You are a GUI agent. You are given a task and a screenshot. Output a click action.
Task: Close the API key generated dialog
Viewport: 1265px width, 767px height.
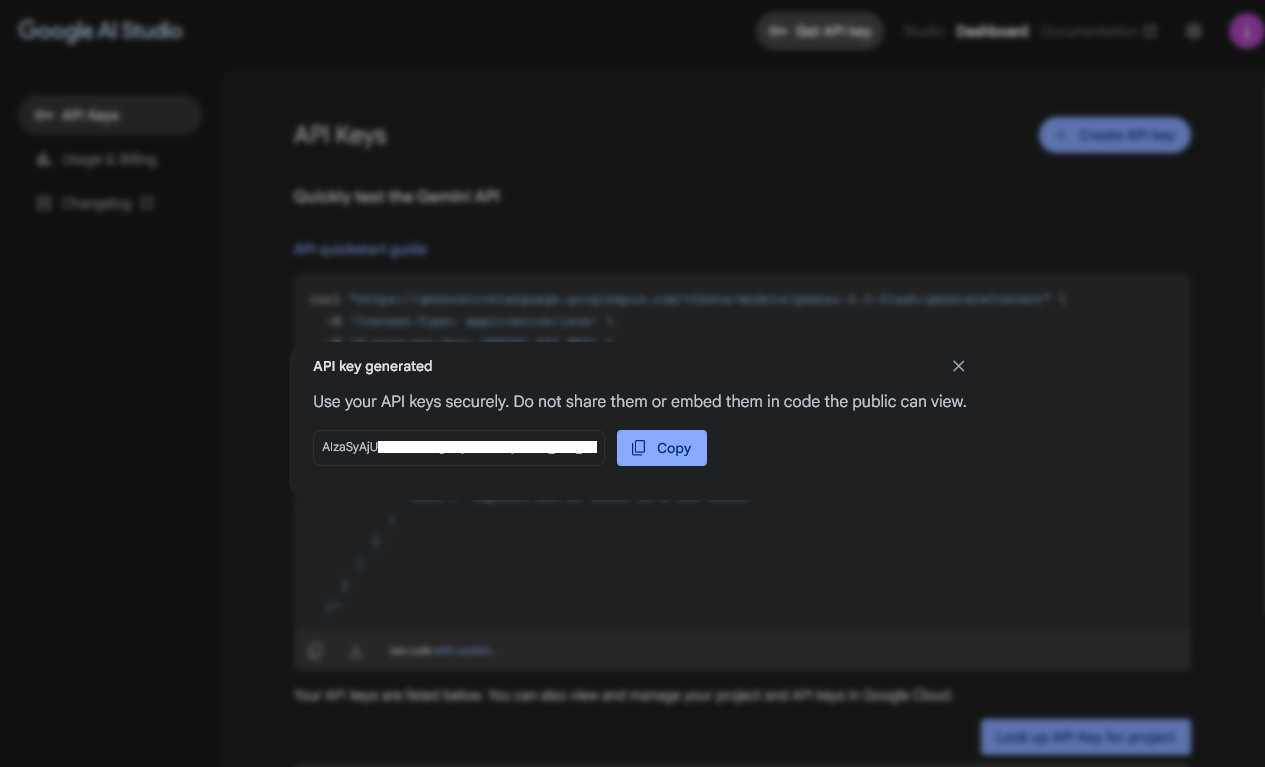click(958, 366)
